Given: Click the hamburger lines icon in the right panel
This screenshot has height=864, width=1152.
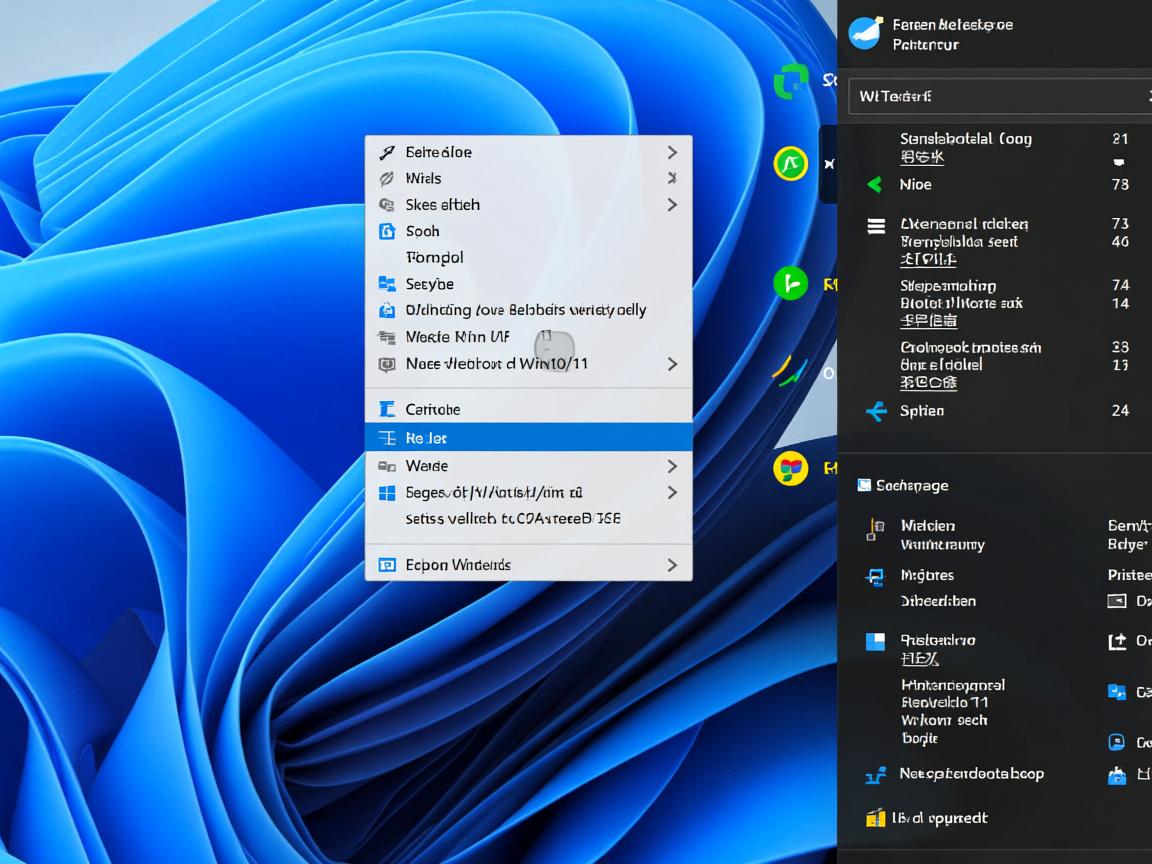Looking at the screenshot, I should pyautogui.click(x=876, y=227).
